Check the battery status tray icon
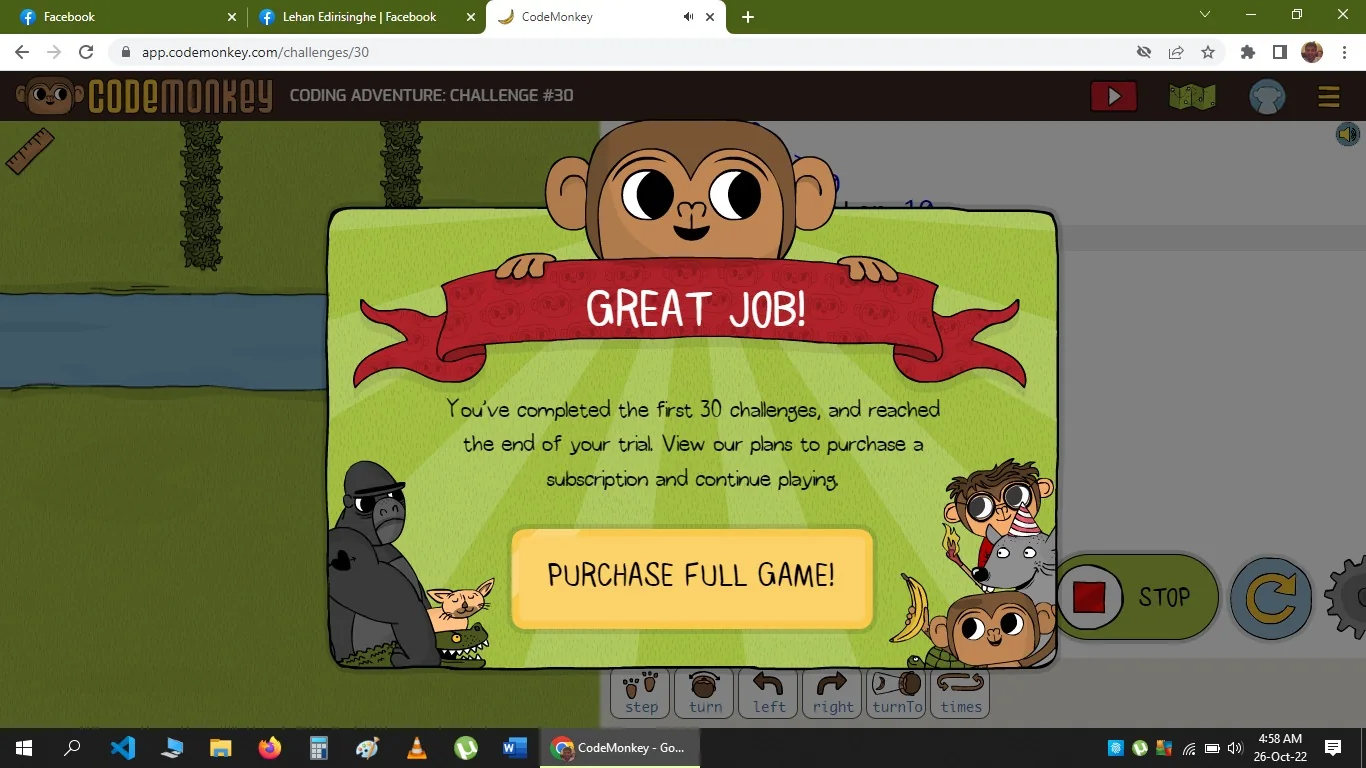1366x768 pixels. (x=1212, y=748)
